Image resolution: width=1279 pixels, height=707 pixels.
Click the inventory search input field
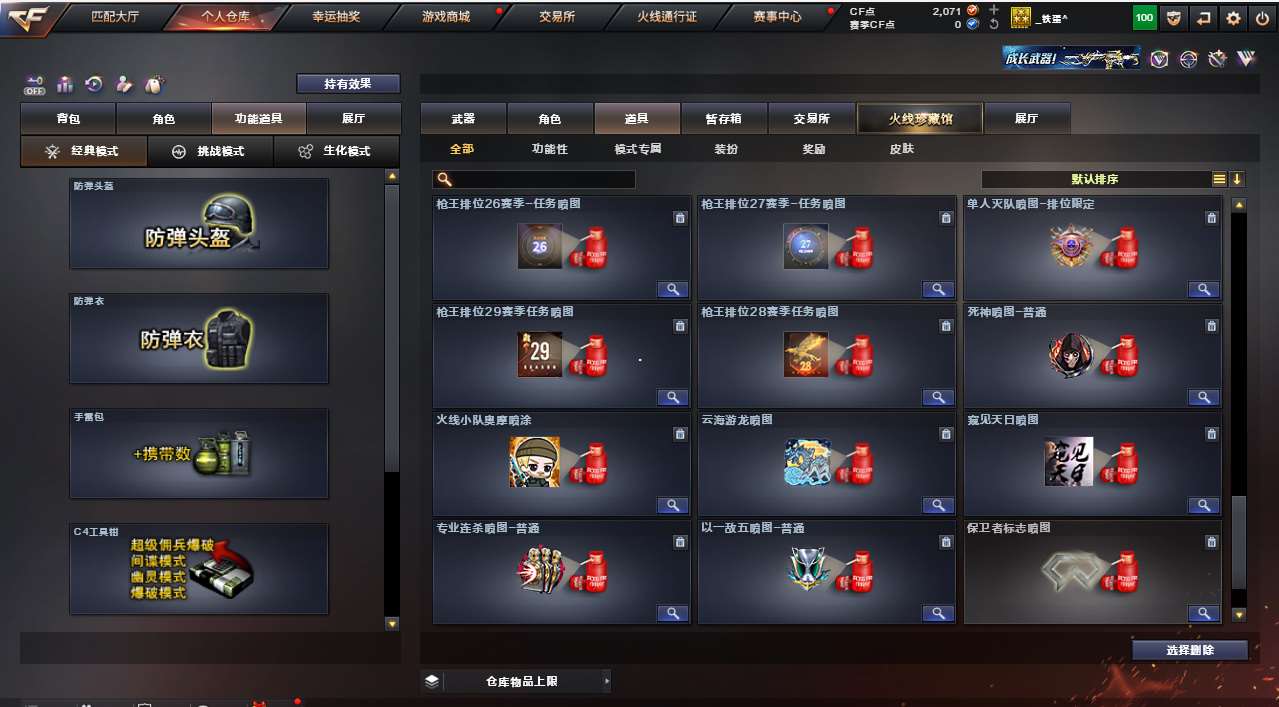point(534,180)
